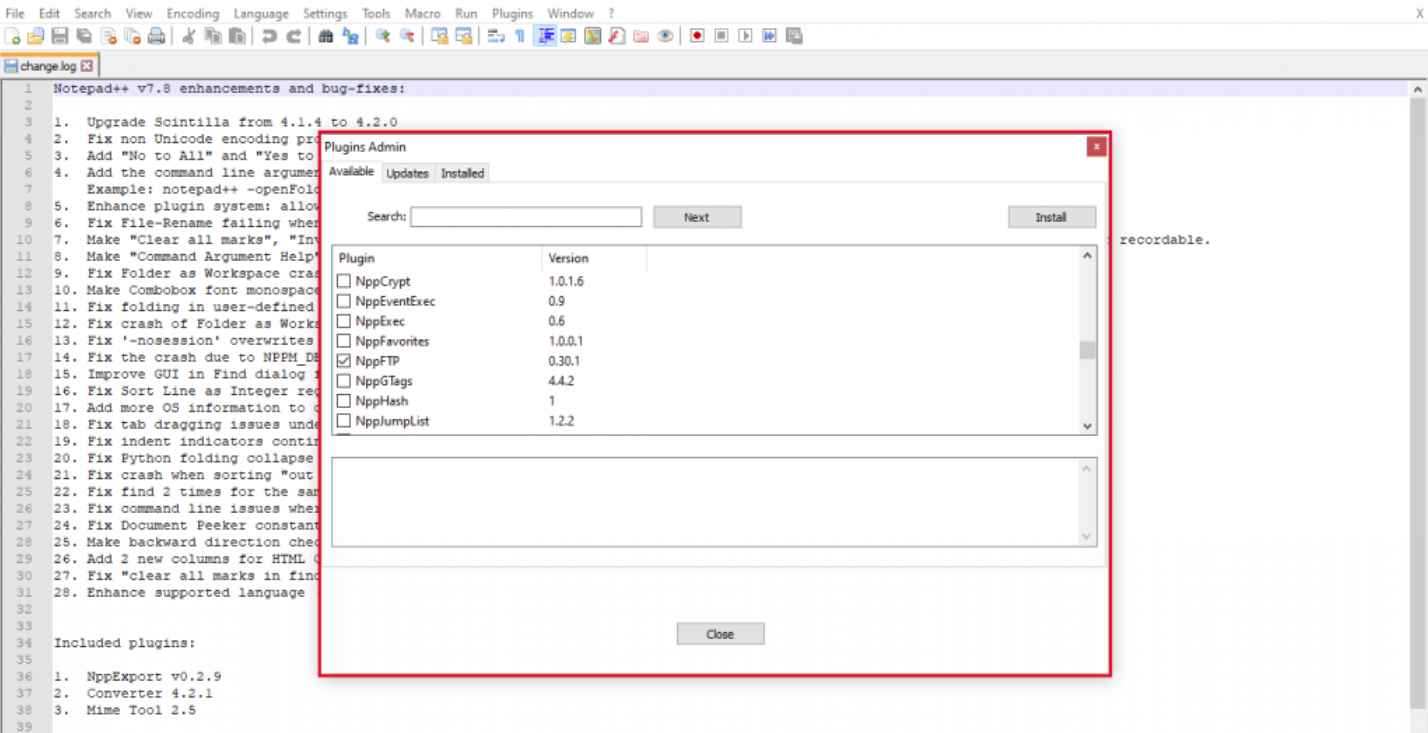Click into the plugin Search field
Image resolution: width=1428 pixels, height=733 pixels.
tap(526, 217)
